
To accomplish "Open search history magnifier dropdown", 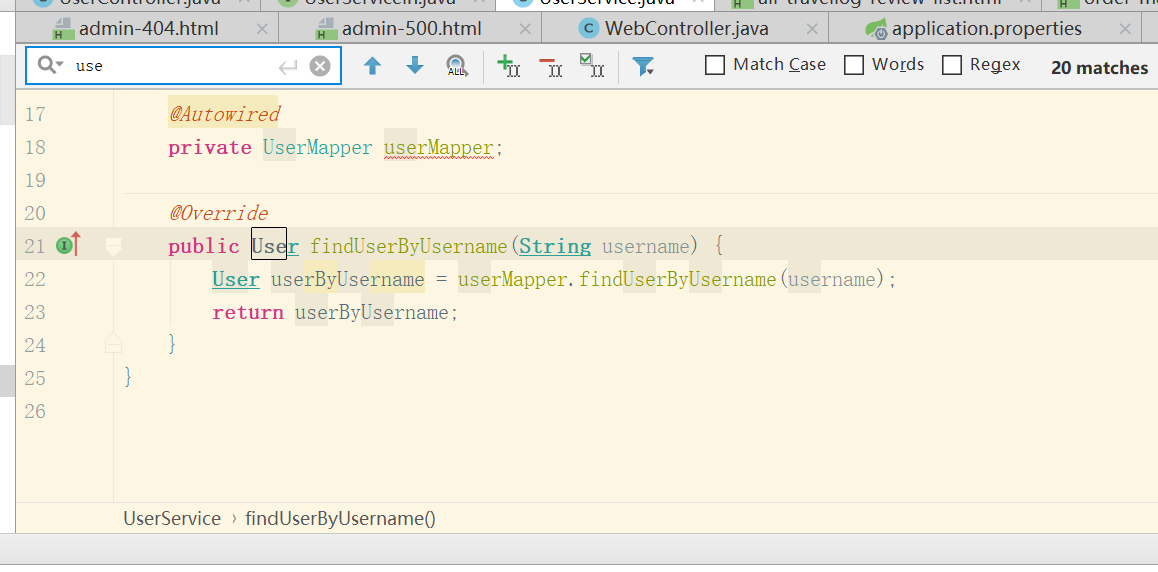I will click(50, 66).
